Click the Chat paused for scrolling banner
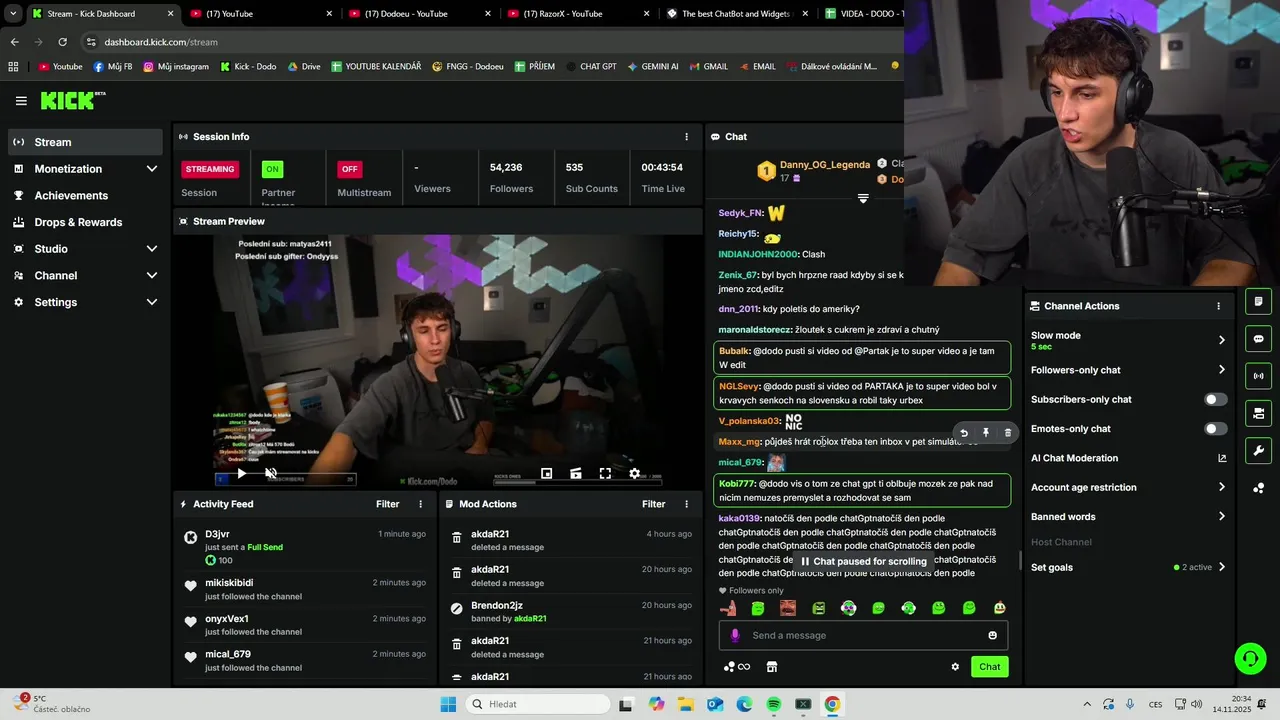 [863, 561]
